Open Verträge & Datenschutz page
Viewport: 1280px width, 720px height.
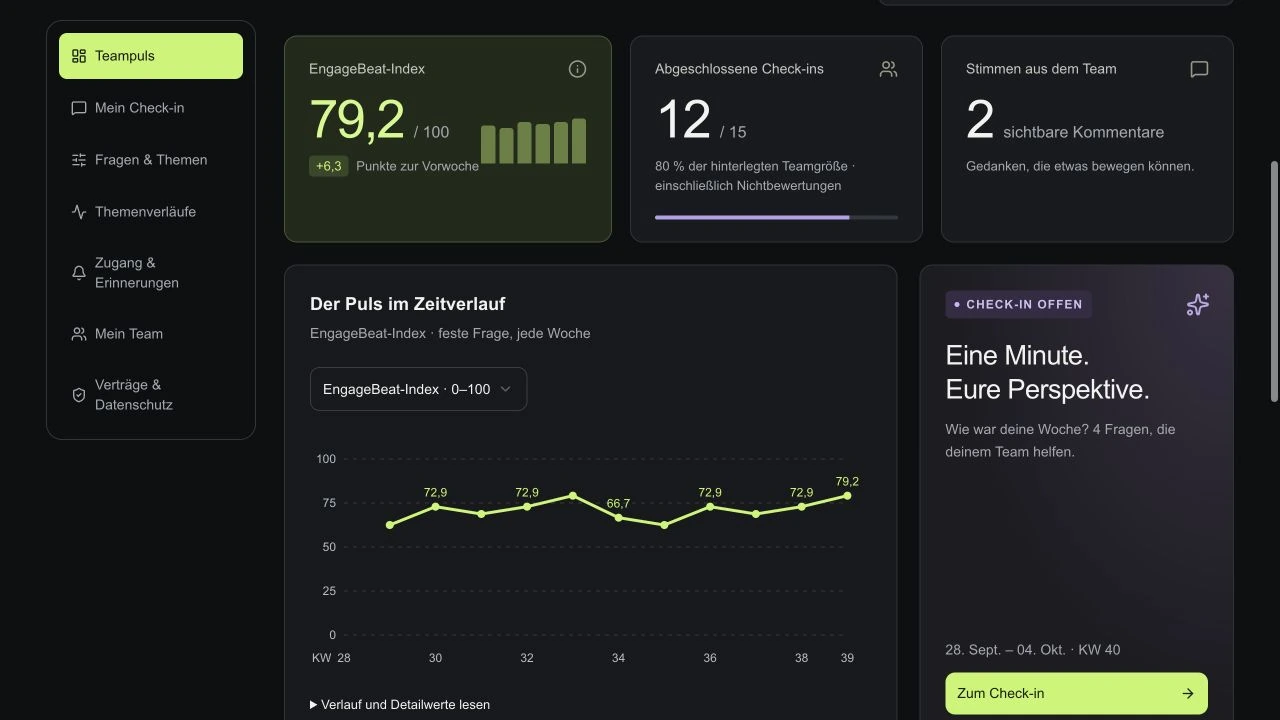click(x=151, y=395)
